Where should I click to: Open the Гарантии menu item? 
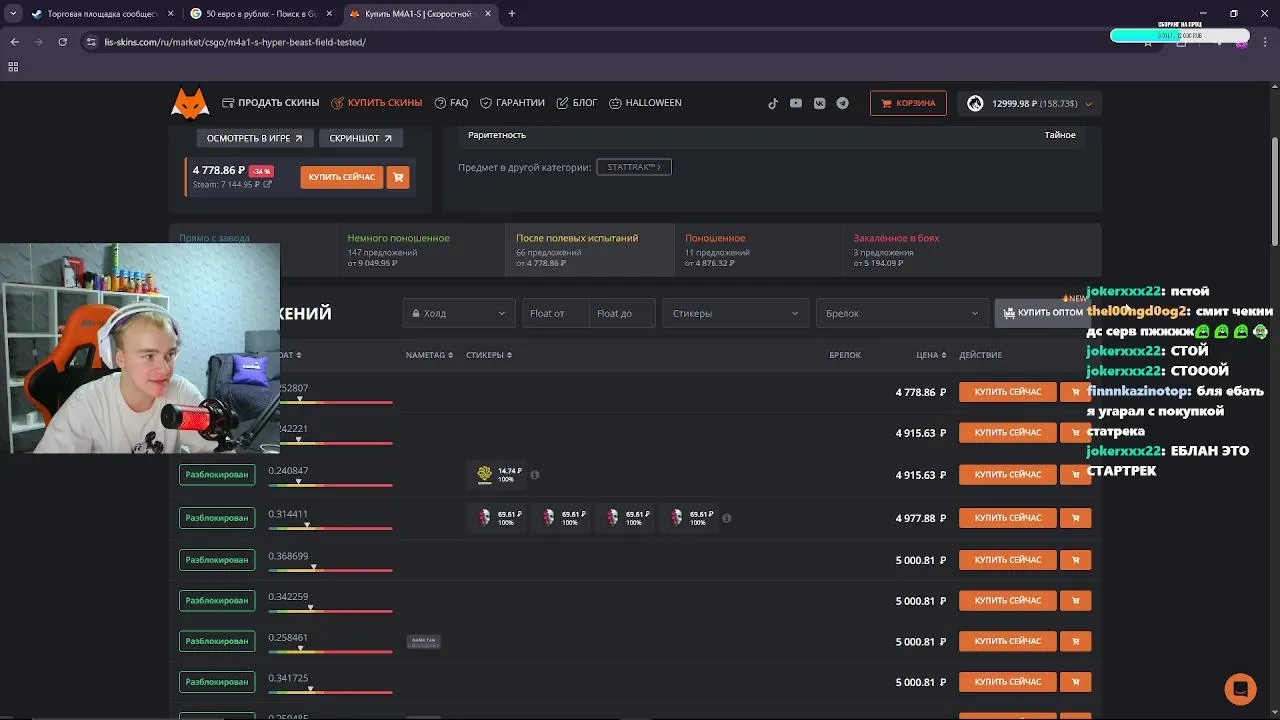pyautogui.click(x=512, y=103)
